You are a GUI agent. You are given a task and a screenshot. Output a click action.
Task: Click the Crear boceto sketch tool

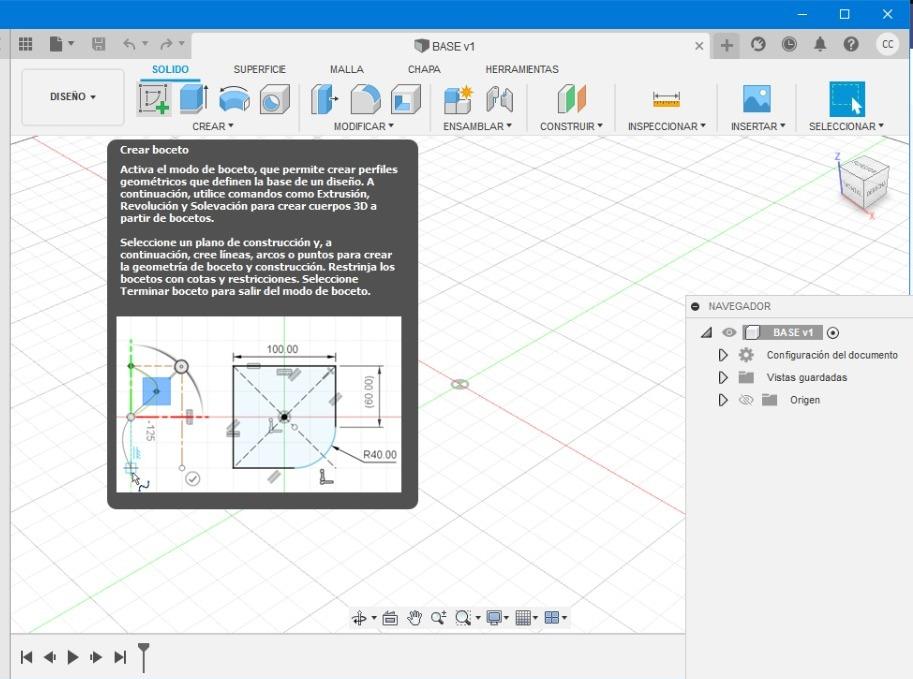coord(154,99)
